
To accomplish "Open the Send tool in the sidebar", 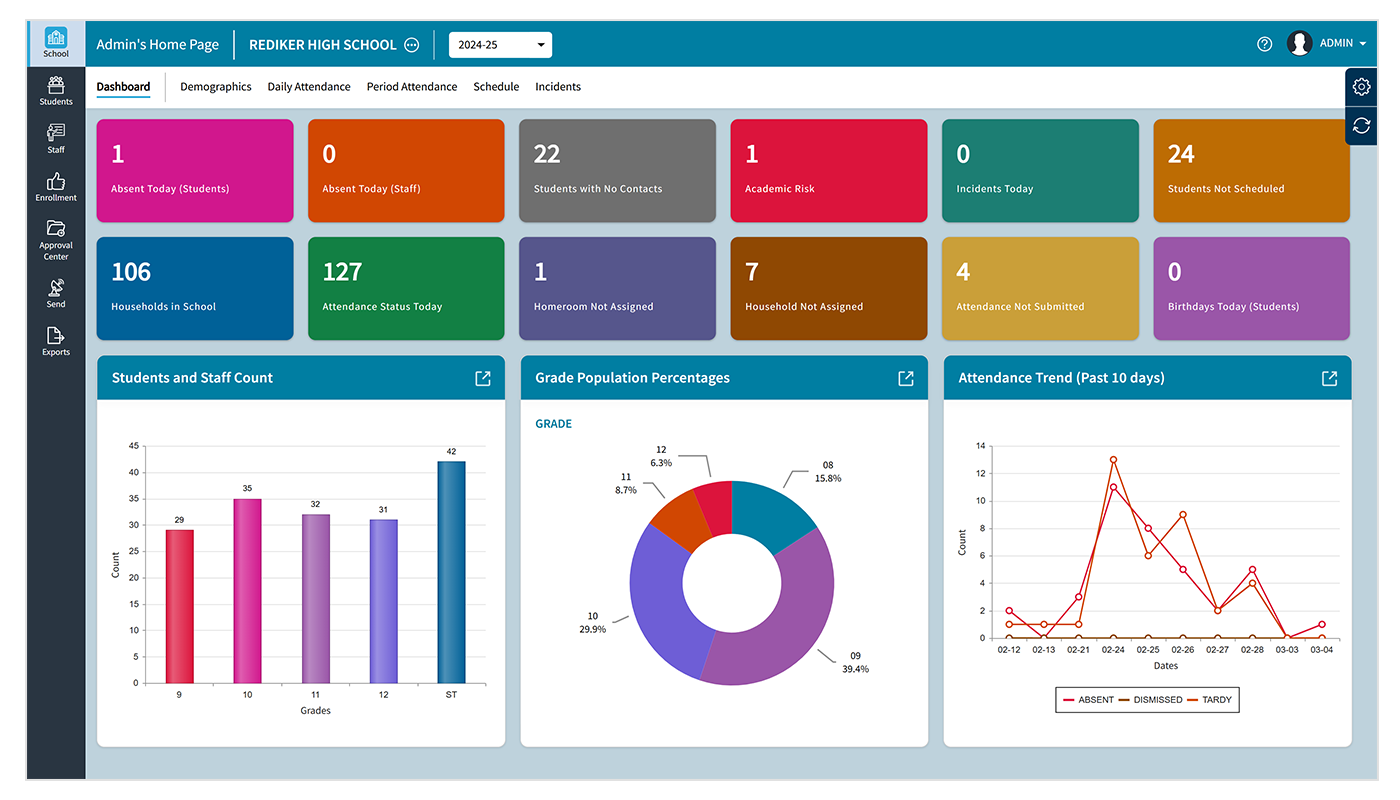I will (55, 292).
